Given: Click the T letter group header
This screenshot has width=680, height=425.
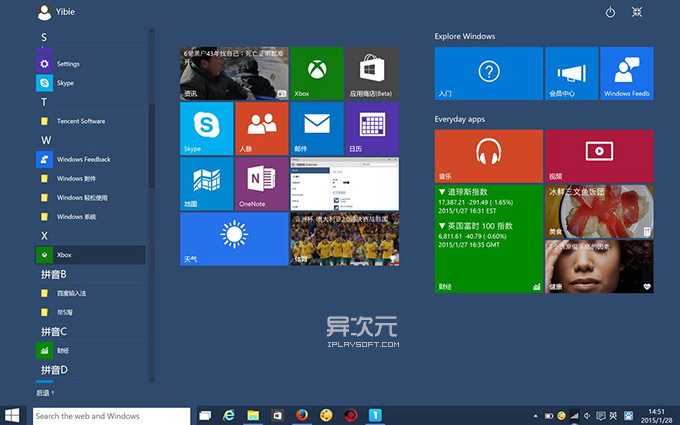Looking at the screenshot, I should pyautogui.click(x=44, y=102).
